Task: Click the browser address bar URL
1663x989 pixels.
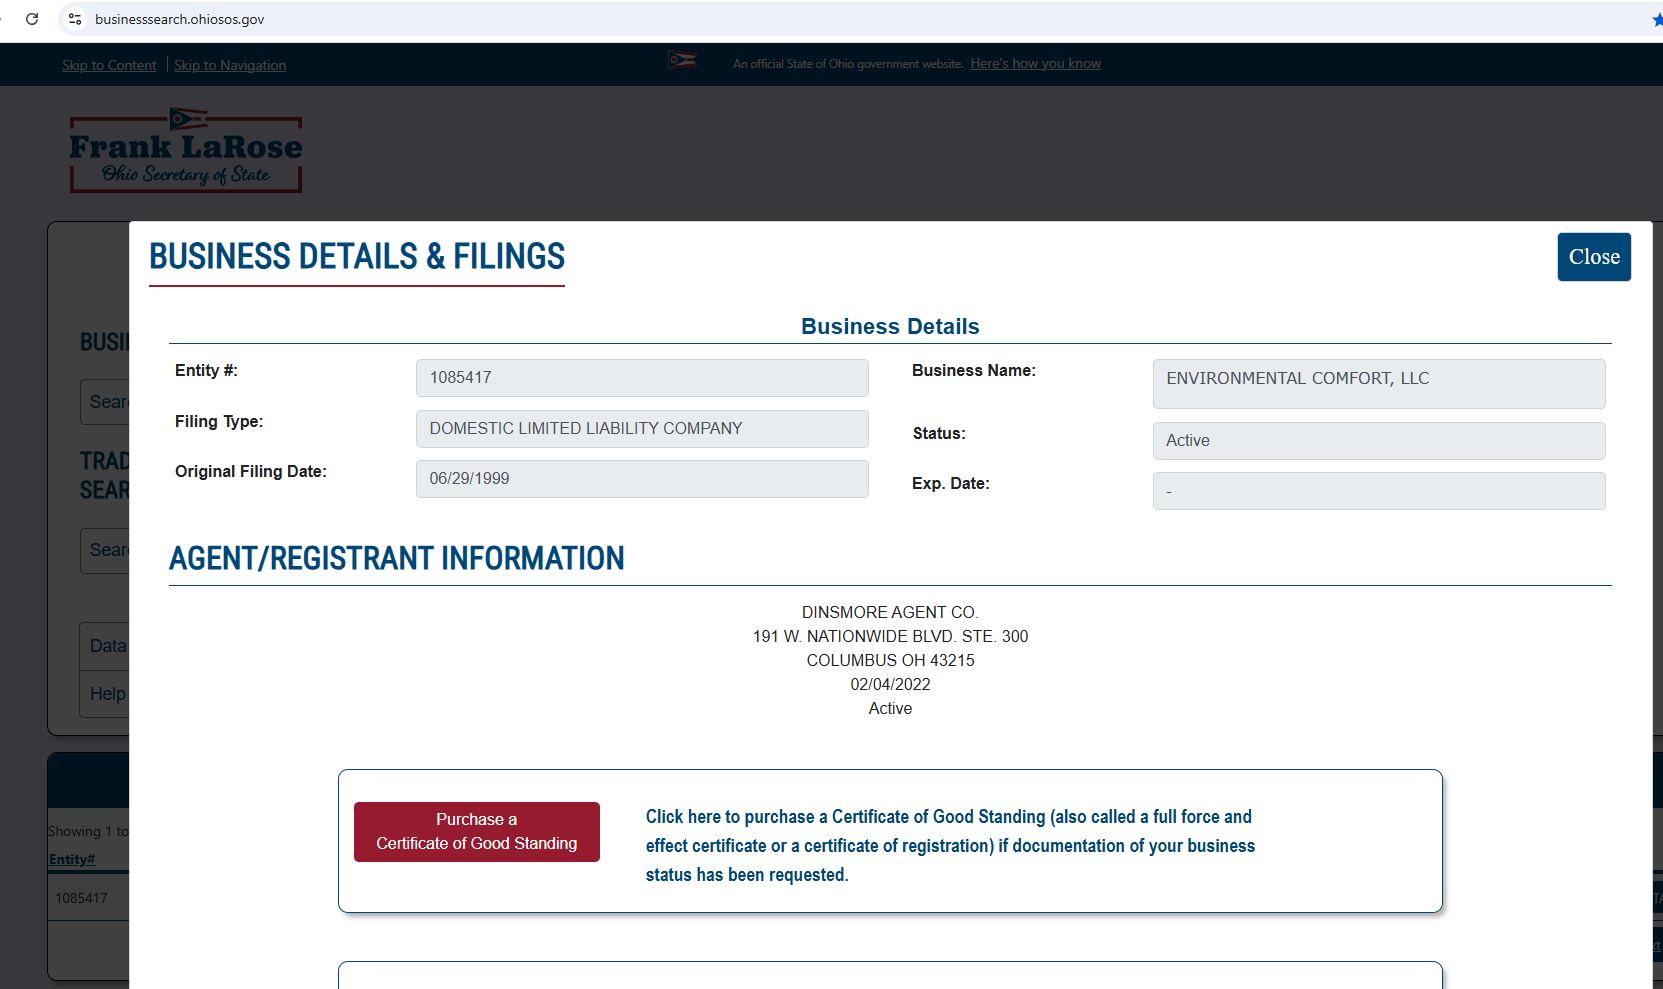Action: tap(180, 19)
